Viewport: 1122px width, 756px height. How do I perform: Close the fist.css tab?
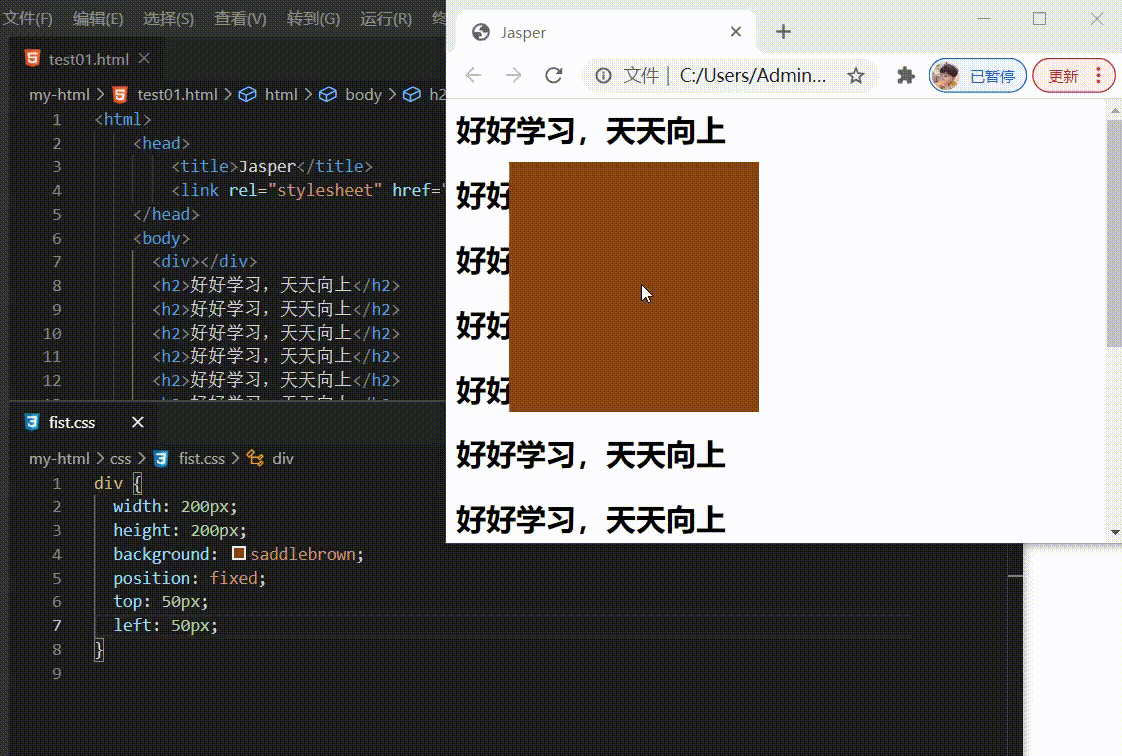click(138, 423)
